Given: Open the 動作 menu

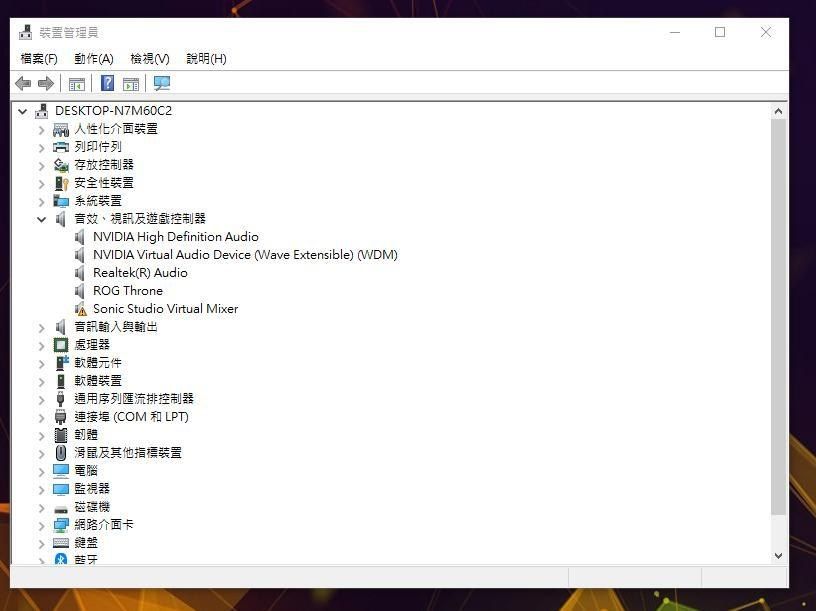Looking at the screenshot, I should point(94,58).
